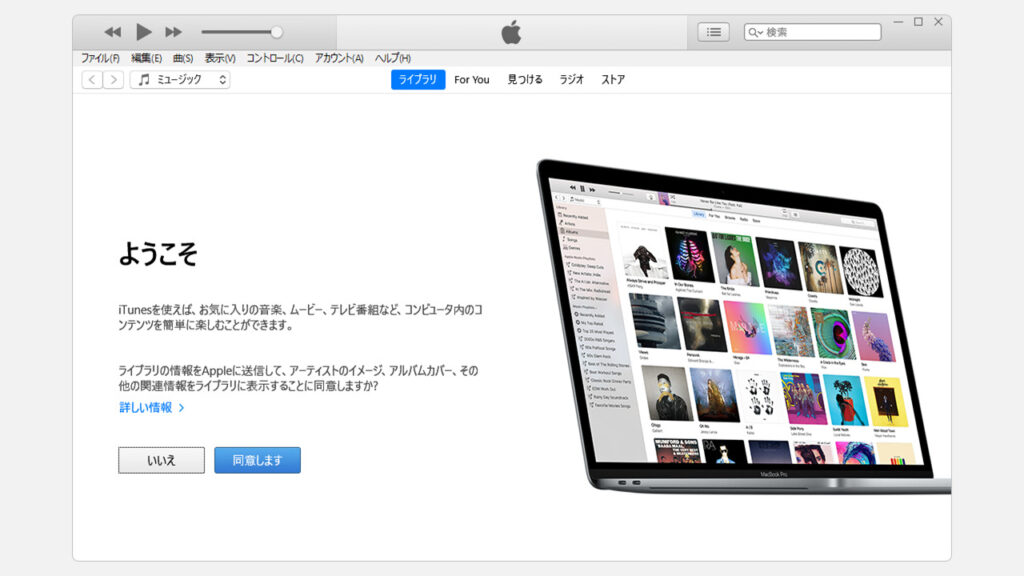Viewport: 1024px width, 576px height.
Task: Switch to the 見つける tab
Action: [x=525, y=80]
